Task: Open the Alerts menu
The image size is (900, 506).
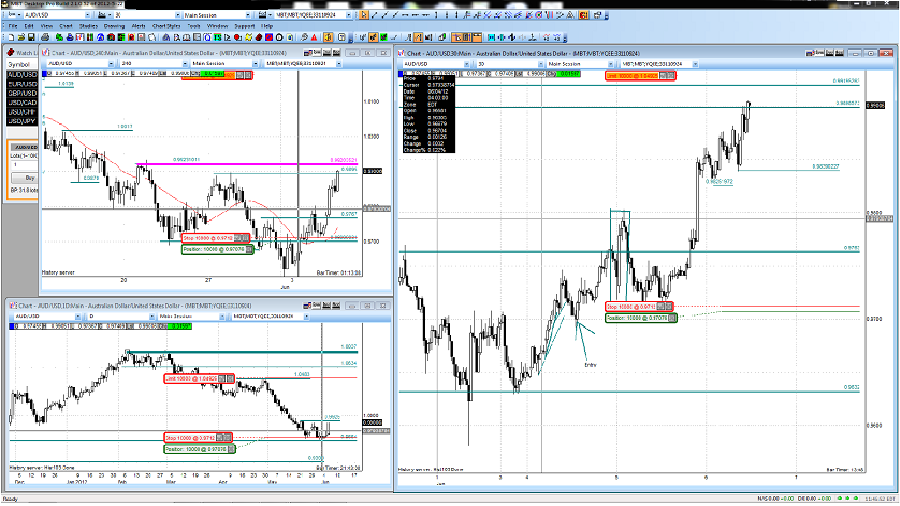Action: (x=138, y=25)
